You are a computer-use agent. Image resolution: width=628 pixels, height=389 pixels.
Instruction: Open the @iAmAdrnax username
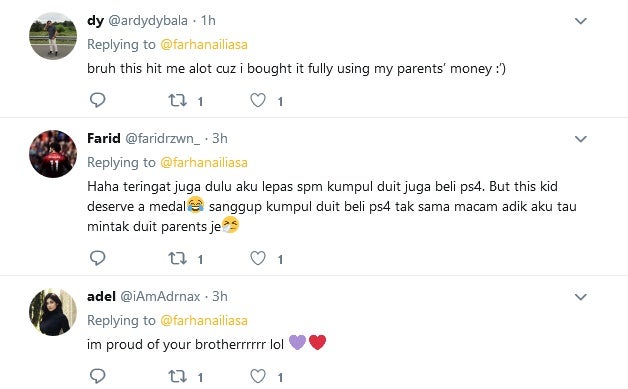[160, 296]
